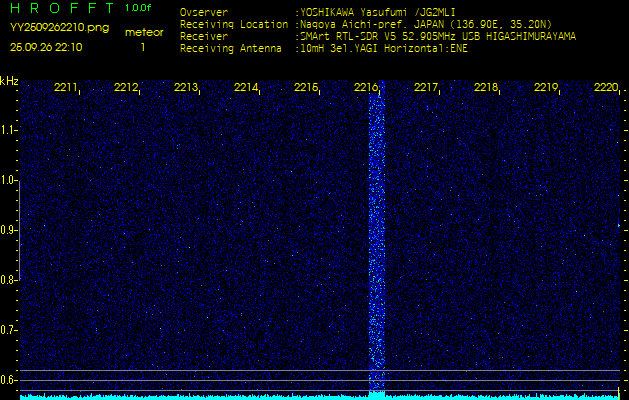
Task: Click the 1.1 kHz frequency label
Action: point(7,130)
